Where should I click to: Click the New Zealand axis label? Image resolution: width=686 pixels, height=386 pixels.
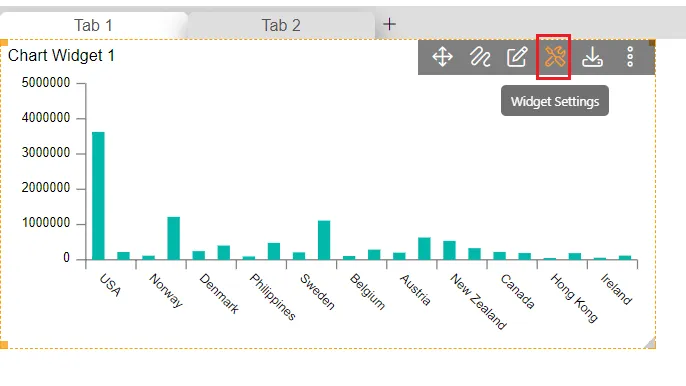[478, 302]
